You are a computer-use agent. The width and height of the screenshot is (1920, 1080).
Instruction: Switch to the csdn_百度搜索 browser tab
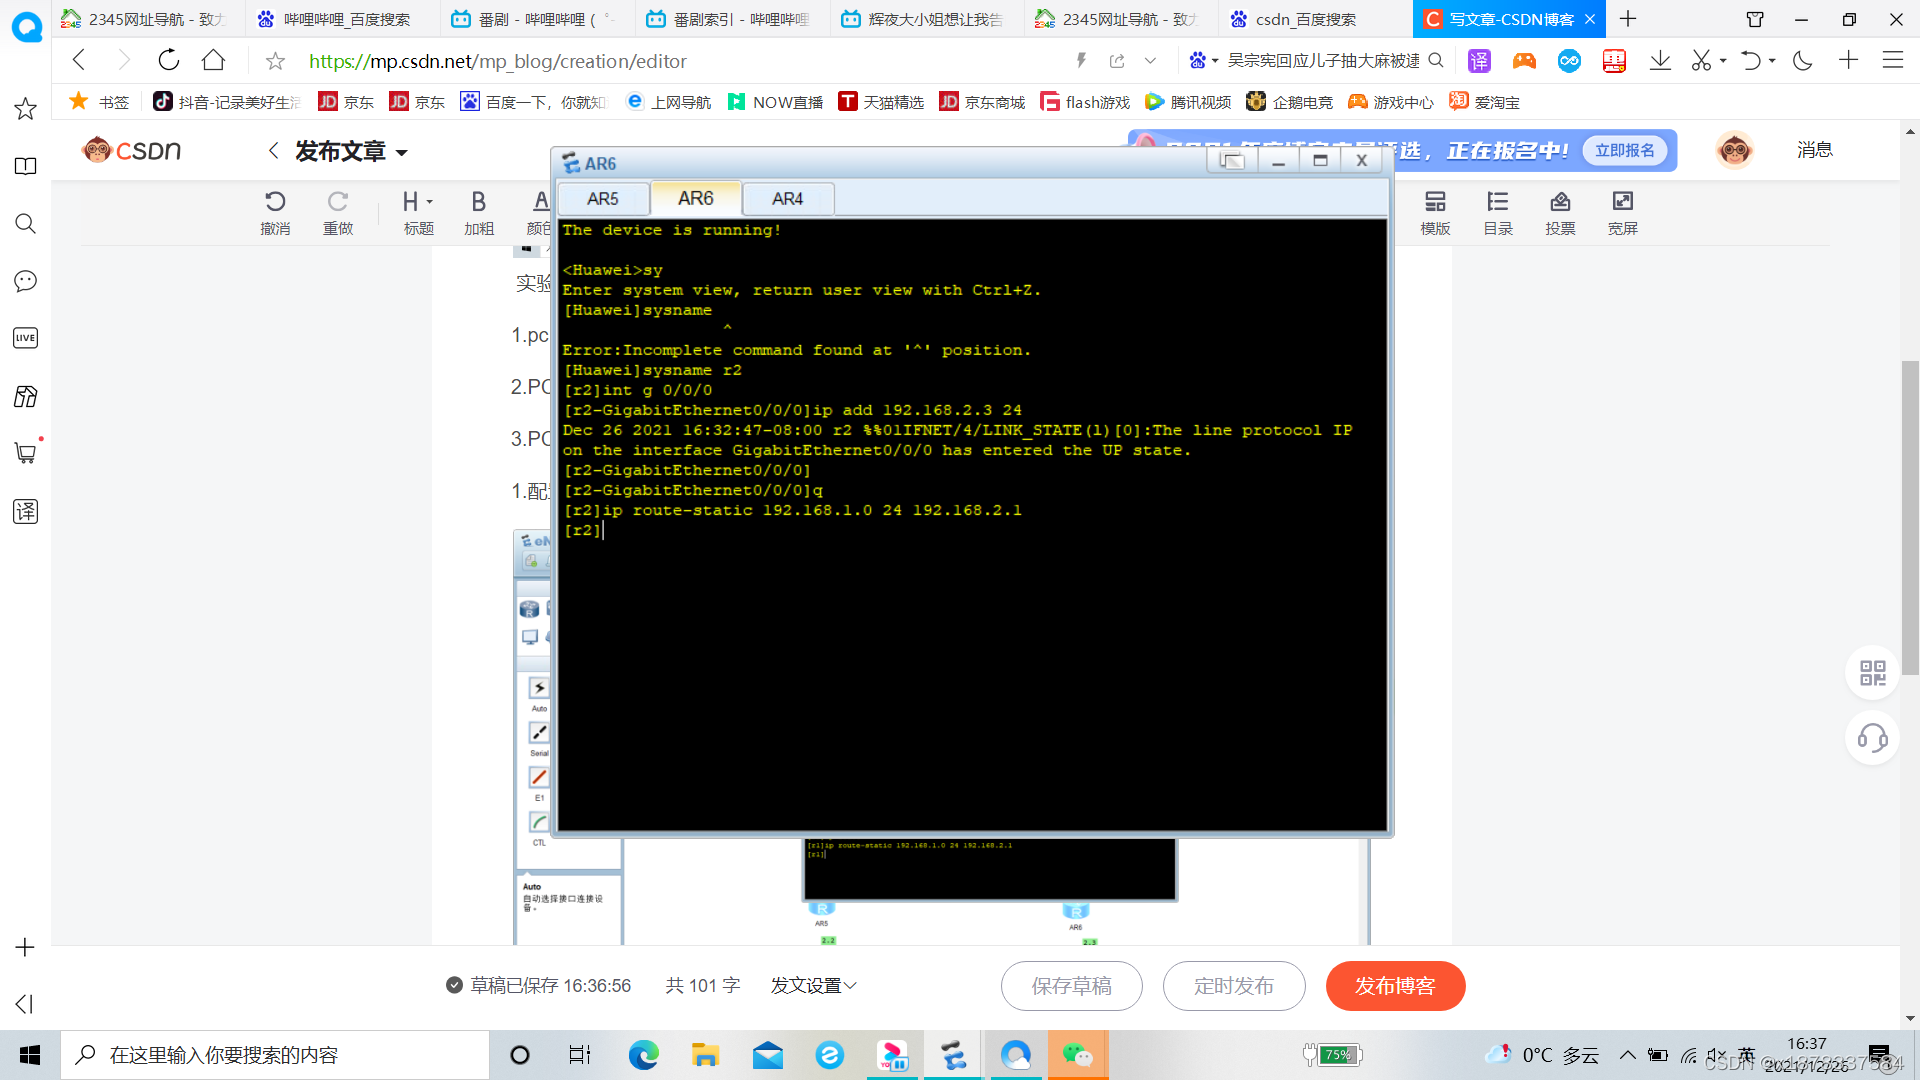(x=1306, y=19)
